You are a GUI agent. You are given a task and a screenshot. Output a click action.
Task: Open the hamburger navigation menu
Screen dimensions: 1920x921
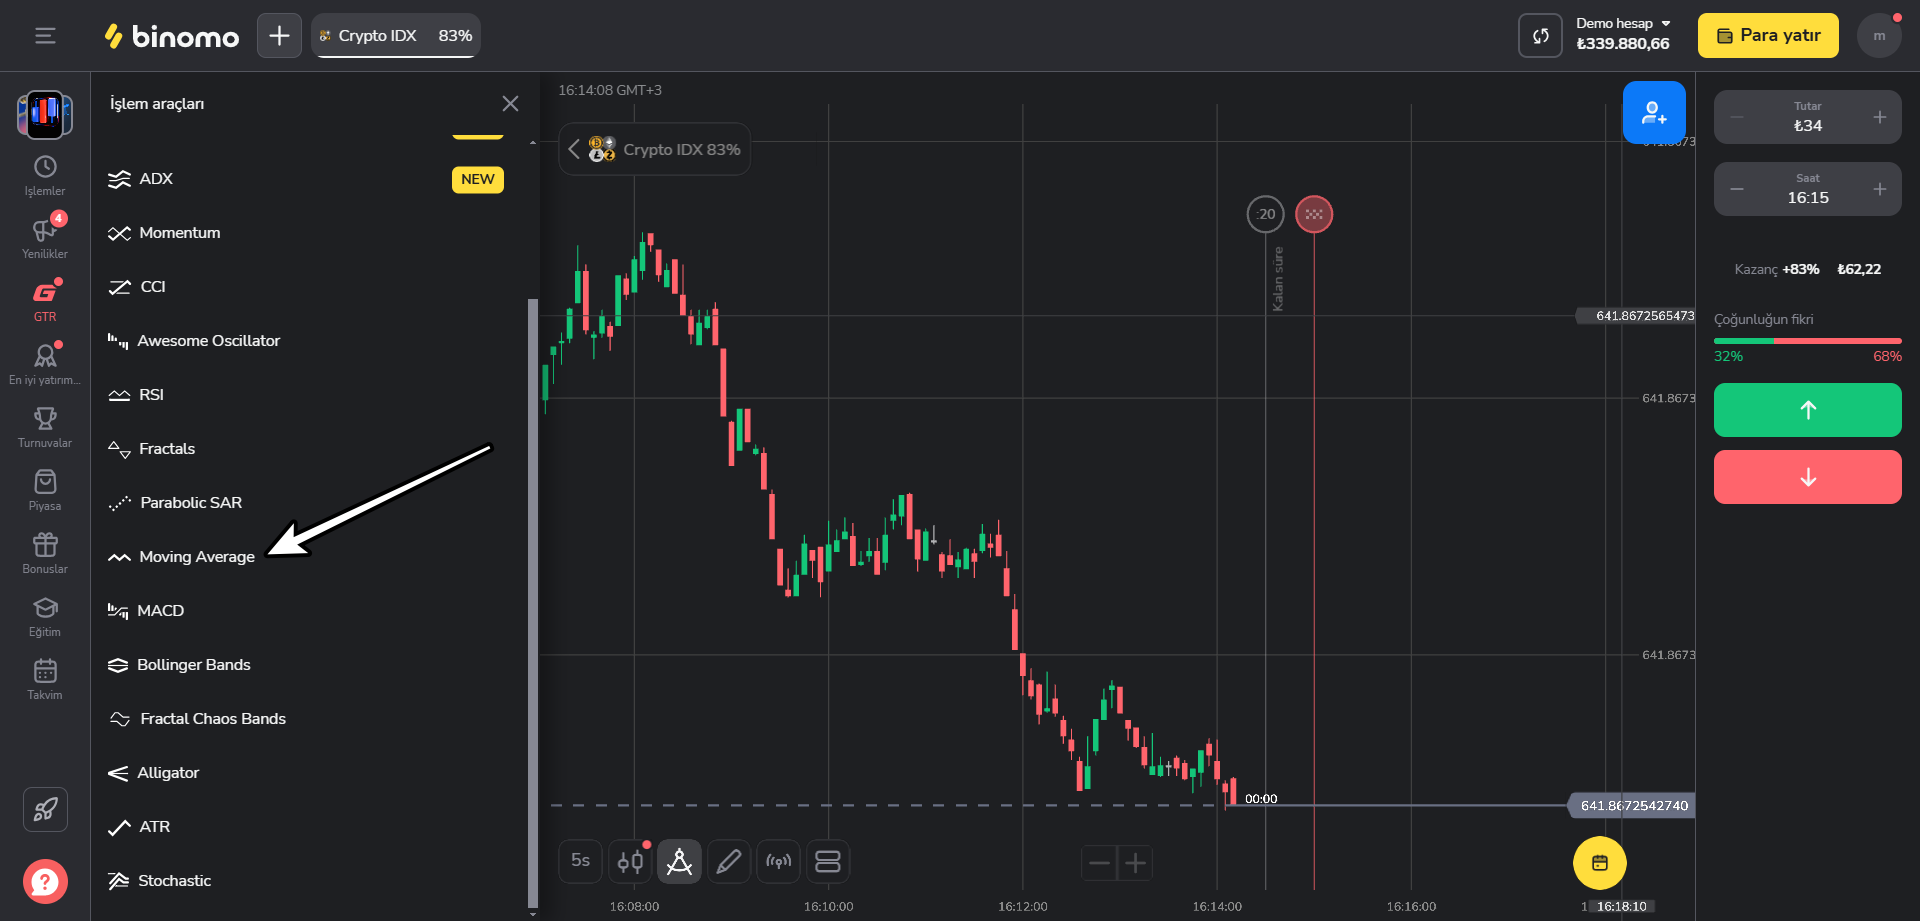click(44, 35)
